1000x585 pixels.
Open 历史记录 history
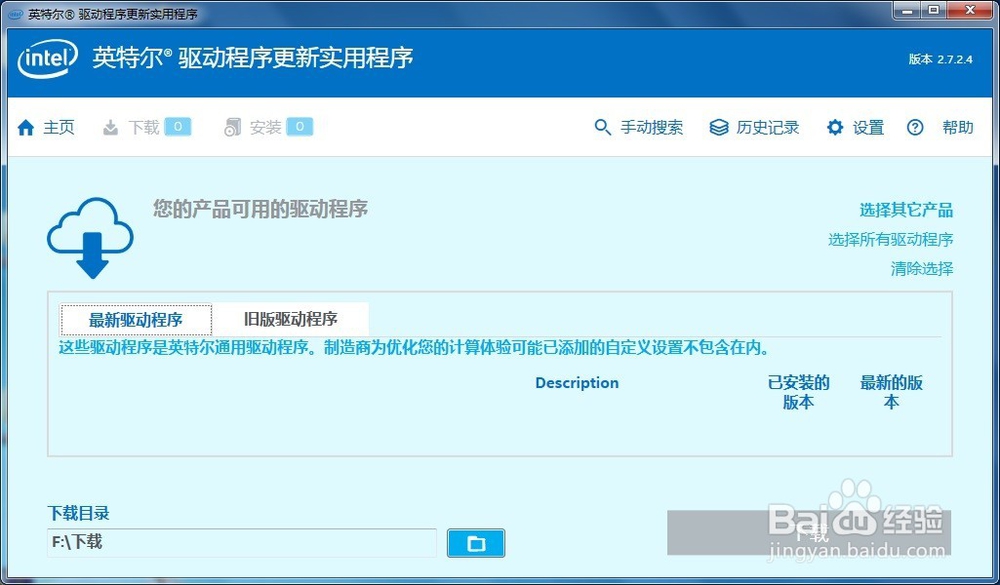coord(768,128)
